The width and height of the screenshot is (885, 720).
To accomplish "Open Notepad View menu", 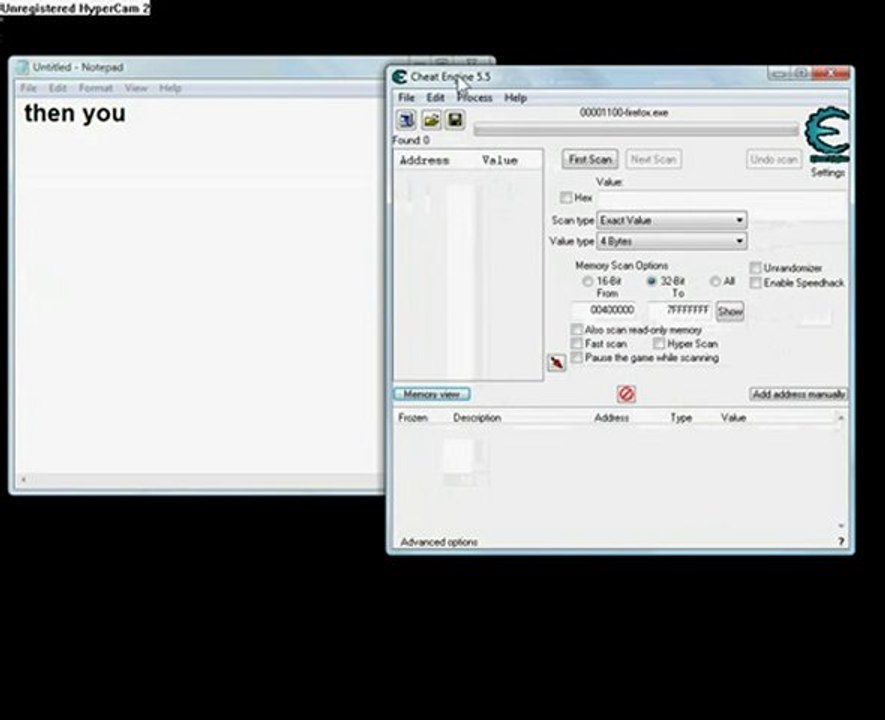I will click(136, 88).
